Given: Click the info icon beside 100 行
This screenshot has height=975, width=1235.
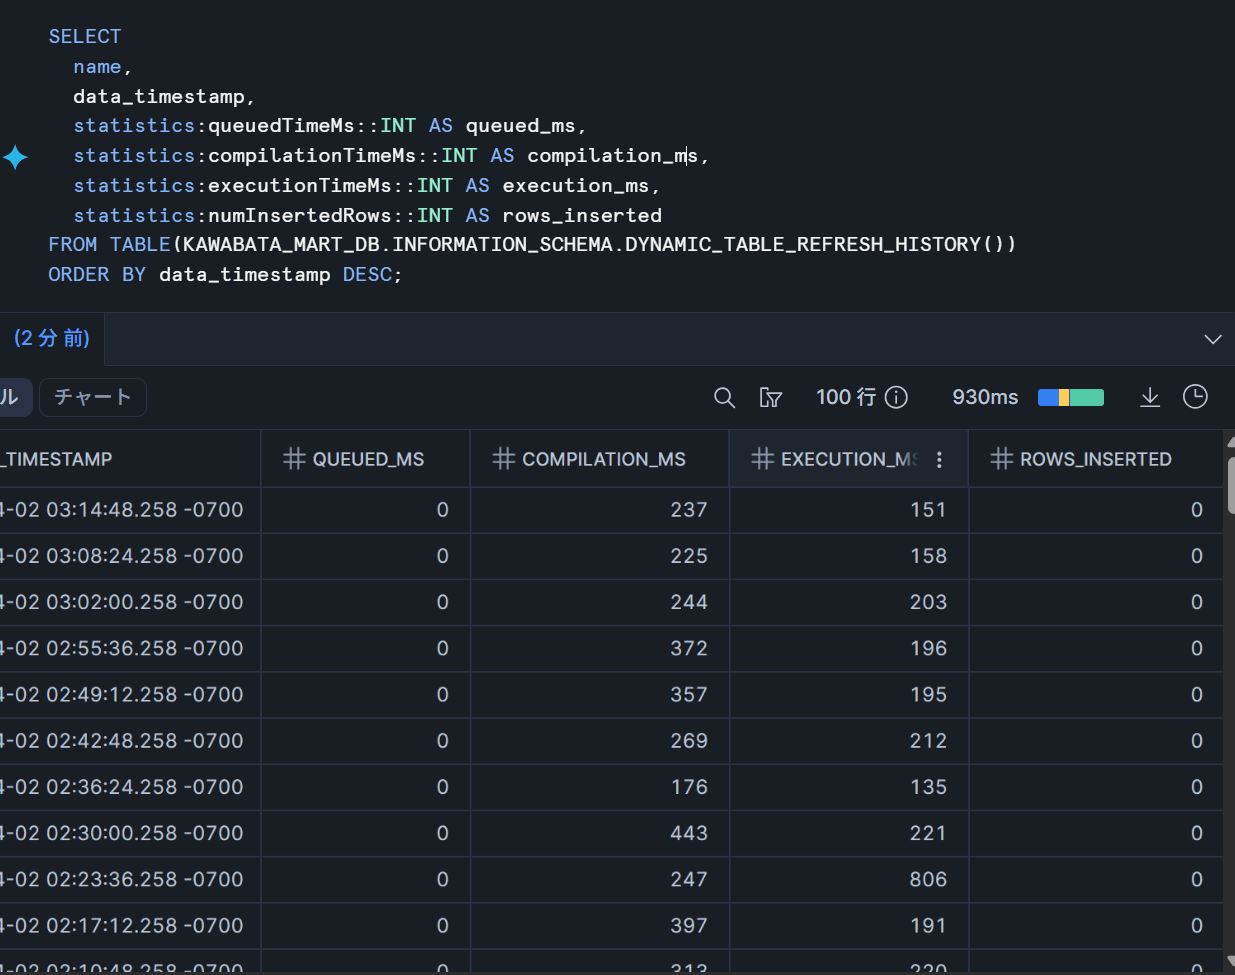Looking at the screenshot, I should click(x=897, y=398).
